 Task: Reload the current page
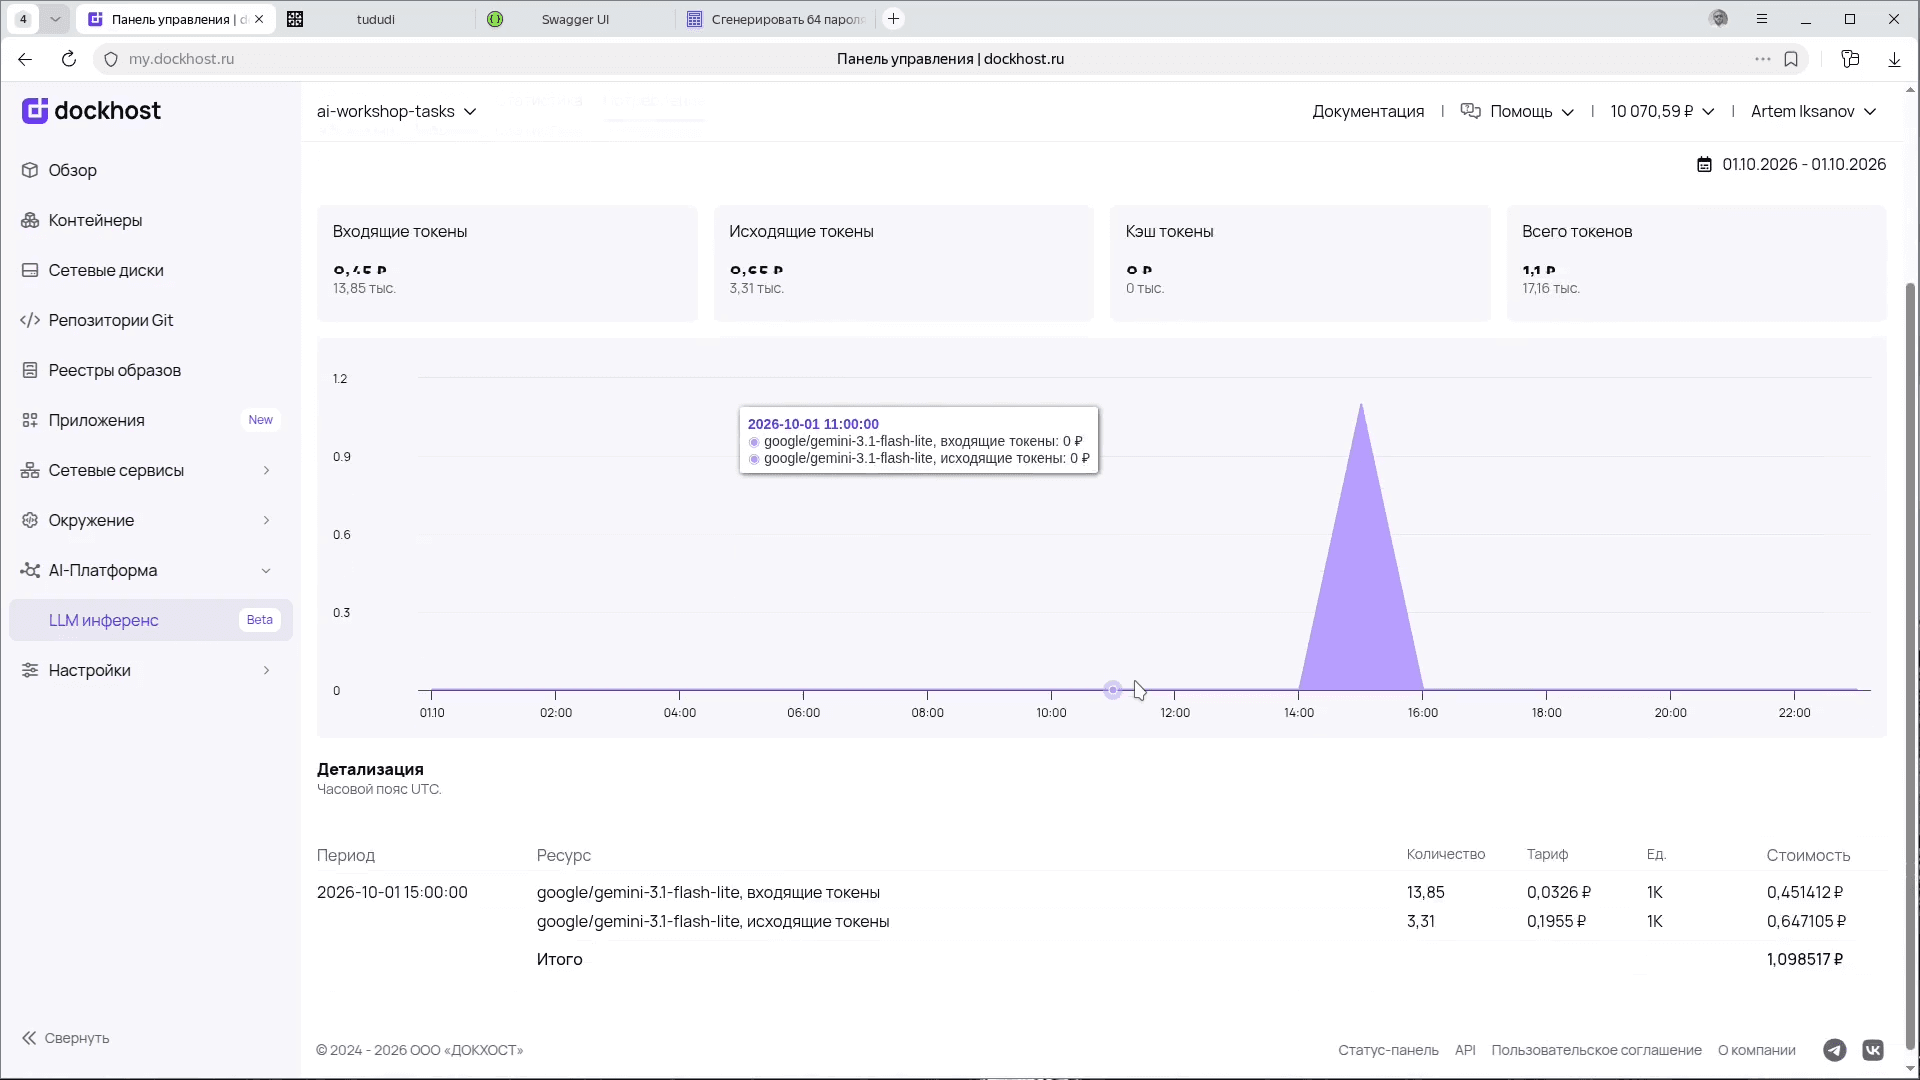(x=69, y=59)
